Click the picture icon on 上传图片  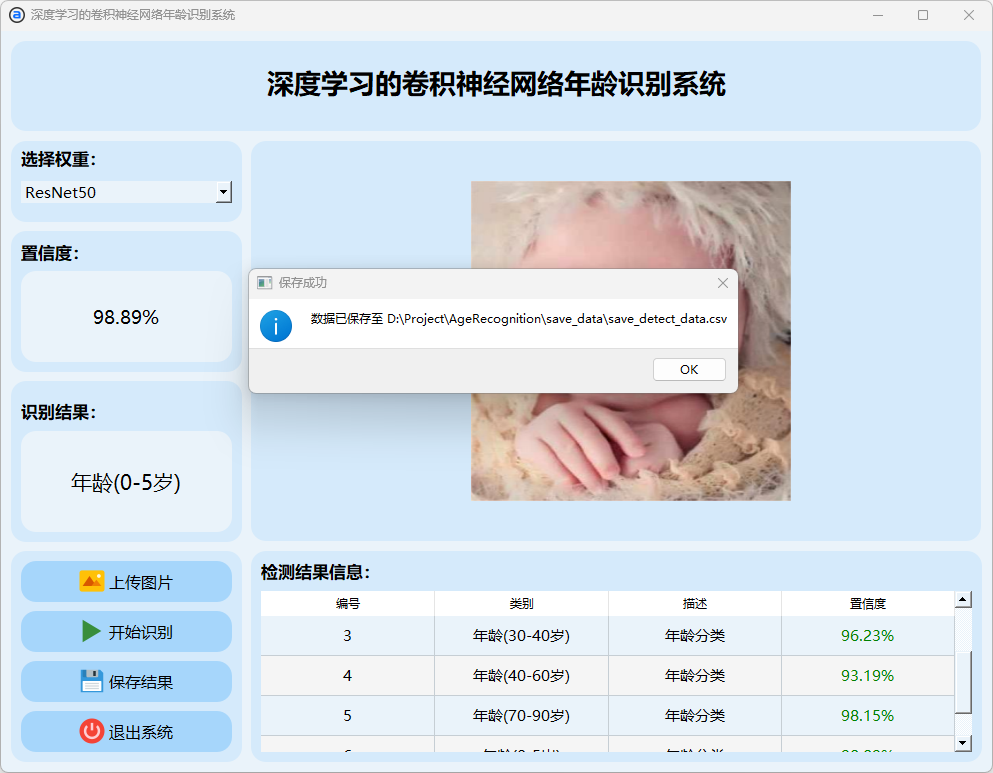[x=91, y=581]
